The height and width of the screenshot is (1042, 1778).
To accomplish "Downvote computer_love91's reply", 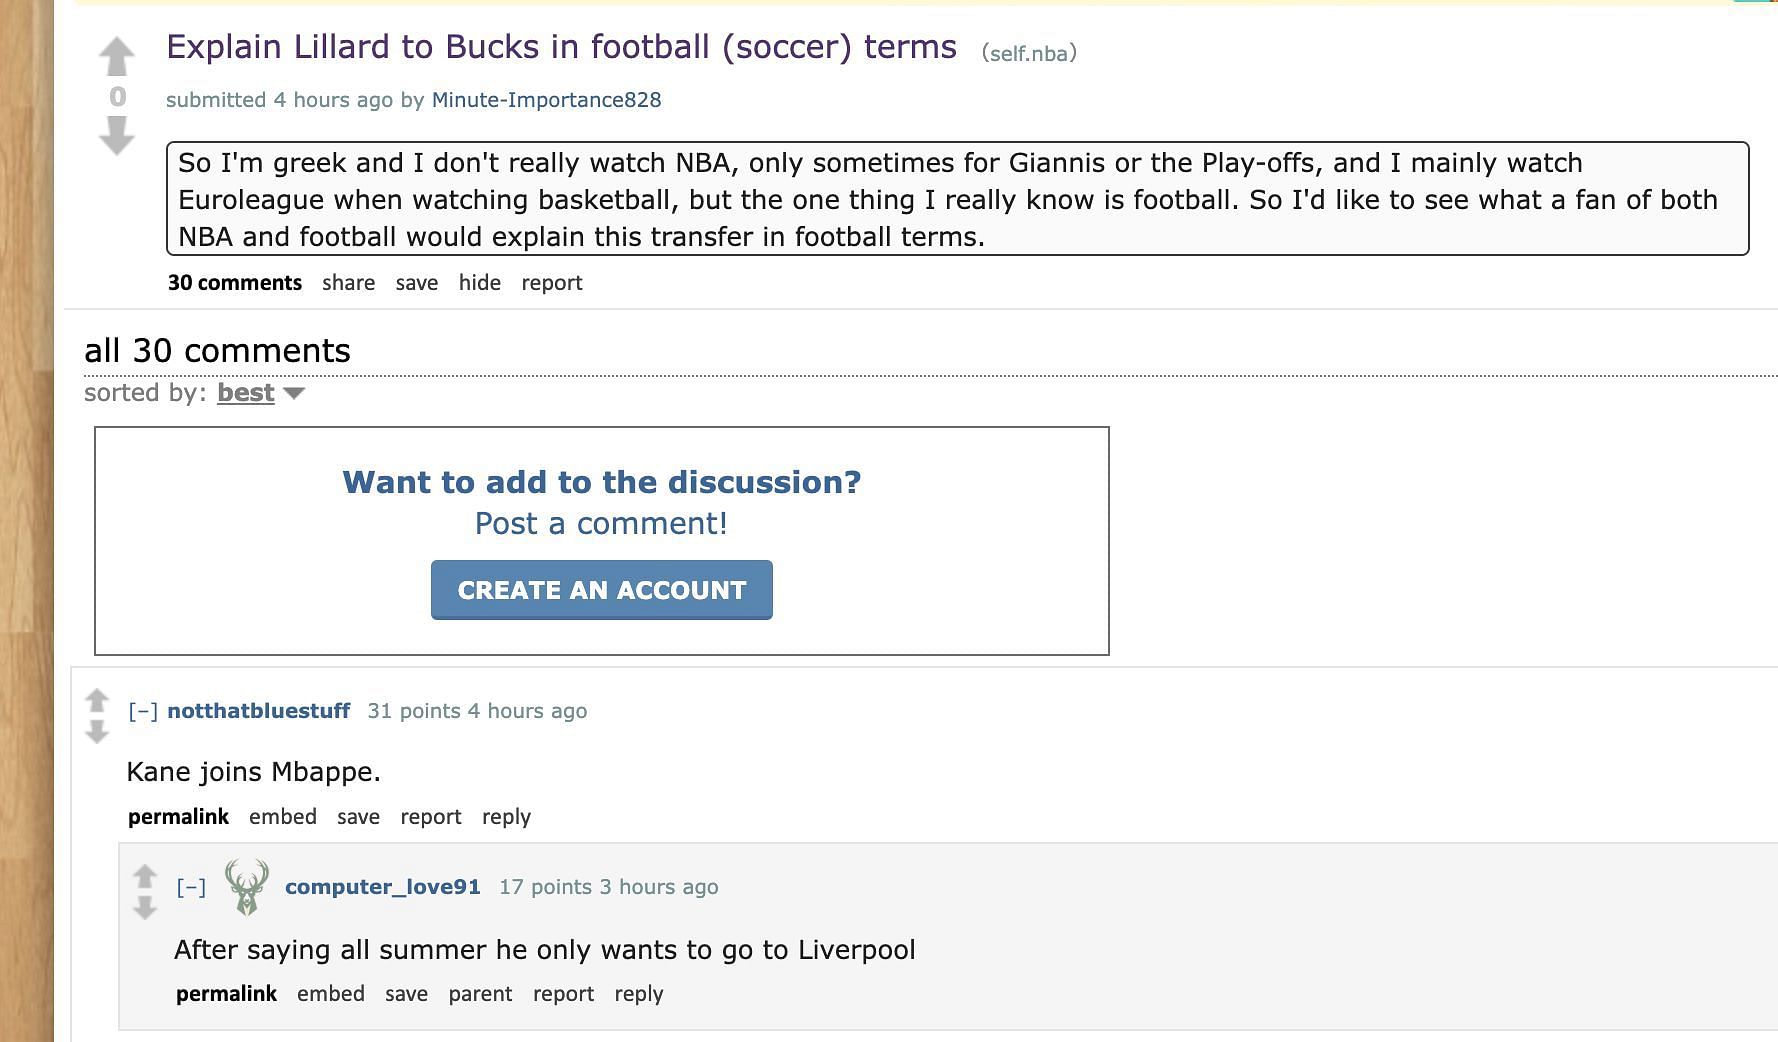I will click(x=145, y=908).
